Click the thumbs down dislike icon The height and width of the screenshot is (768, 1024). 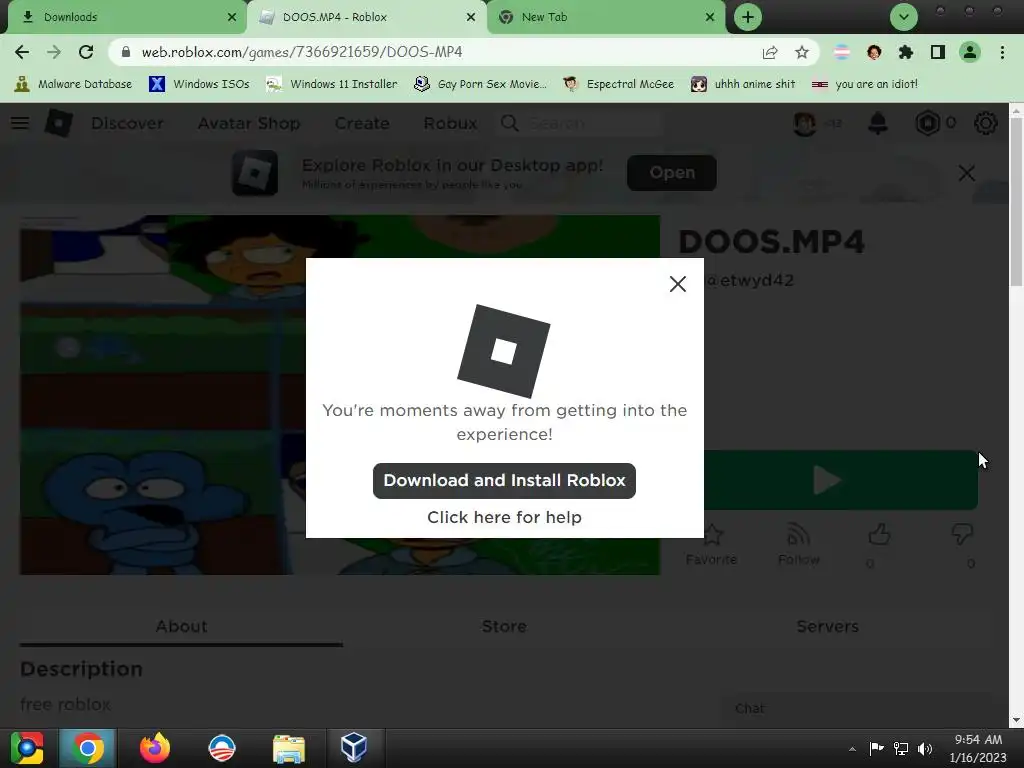point(963,534)
